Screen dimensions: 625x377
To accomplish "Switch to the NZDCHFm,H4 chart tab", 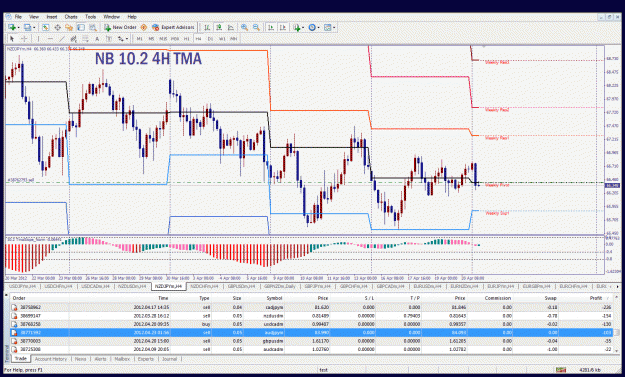I will coord(204,286).
